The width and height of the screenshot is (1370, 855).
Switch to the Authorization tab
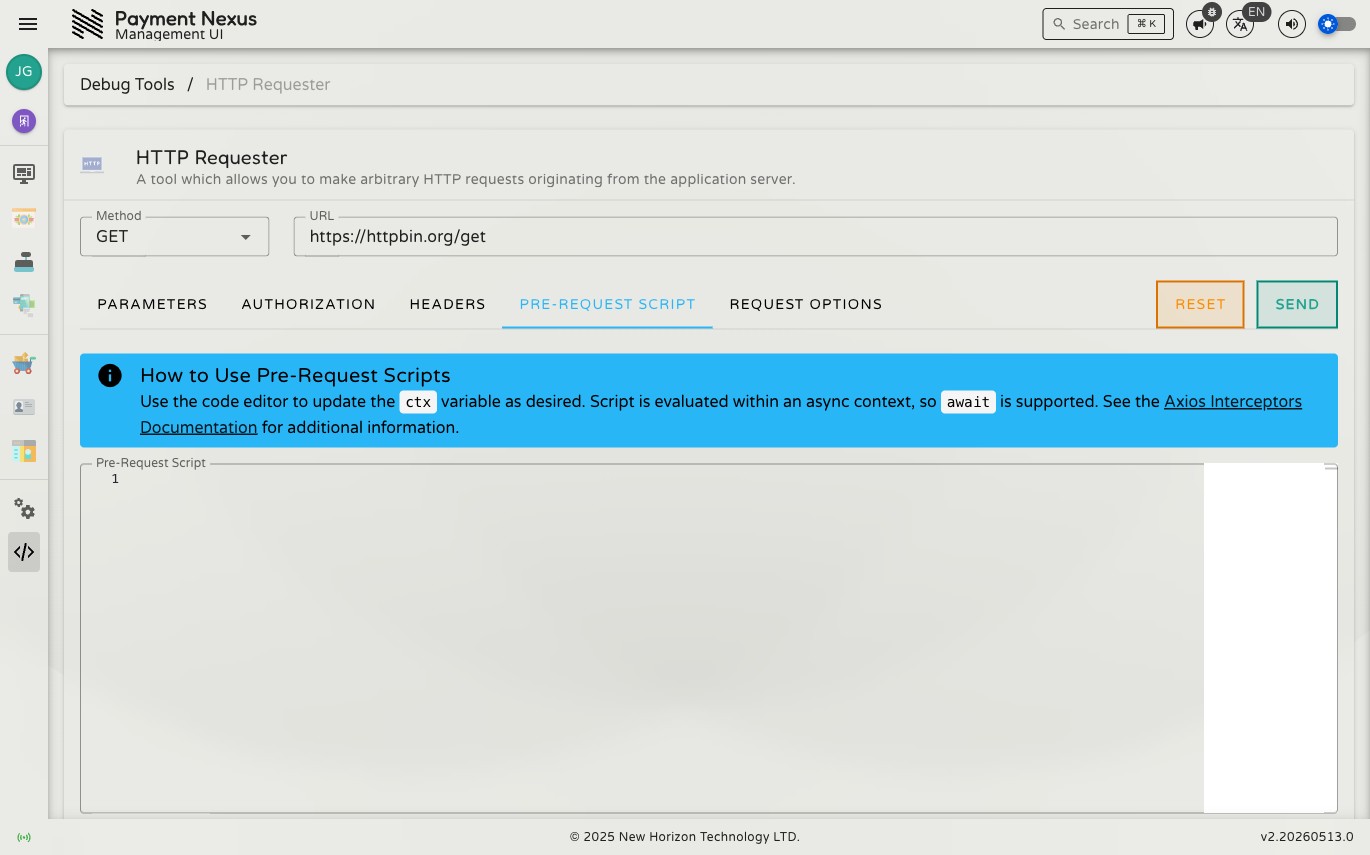click(x=308, y=304)
